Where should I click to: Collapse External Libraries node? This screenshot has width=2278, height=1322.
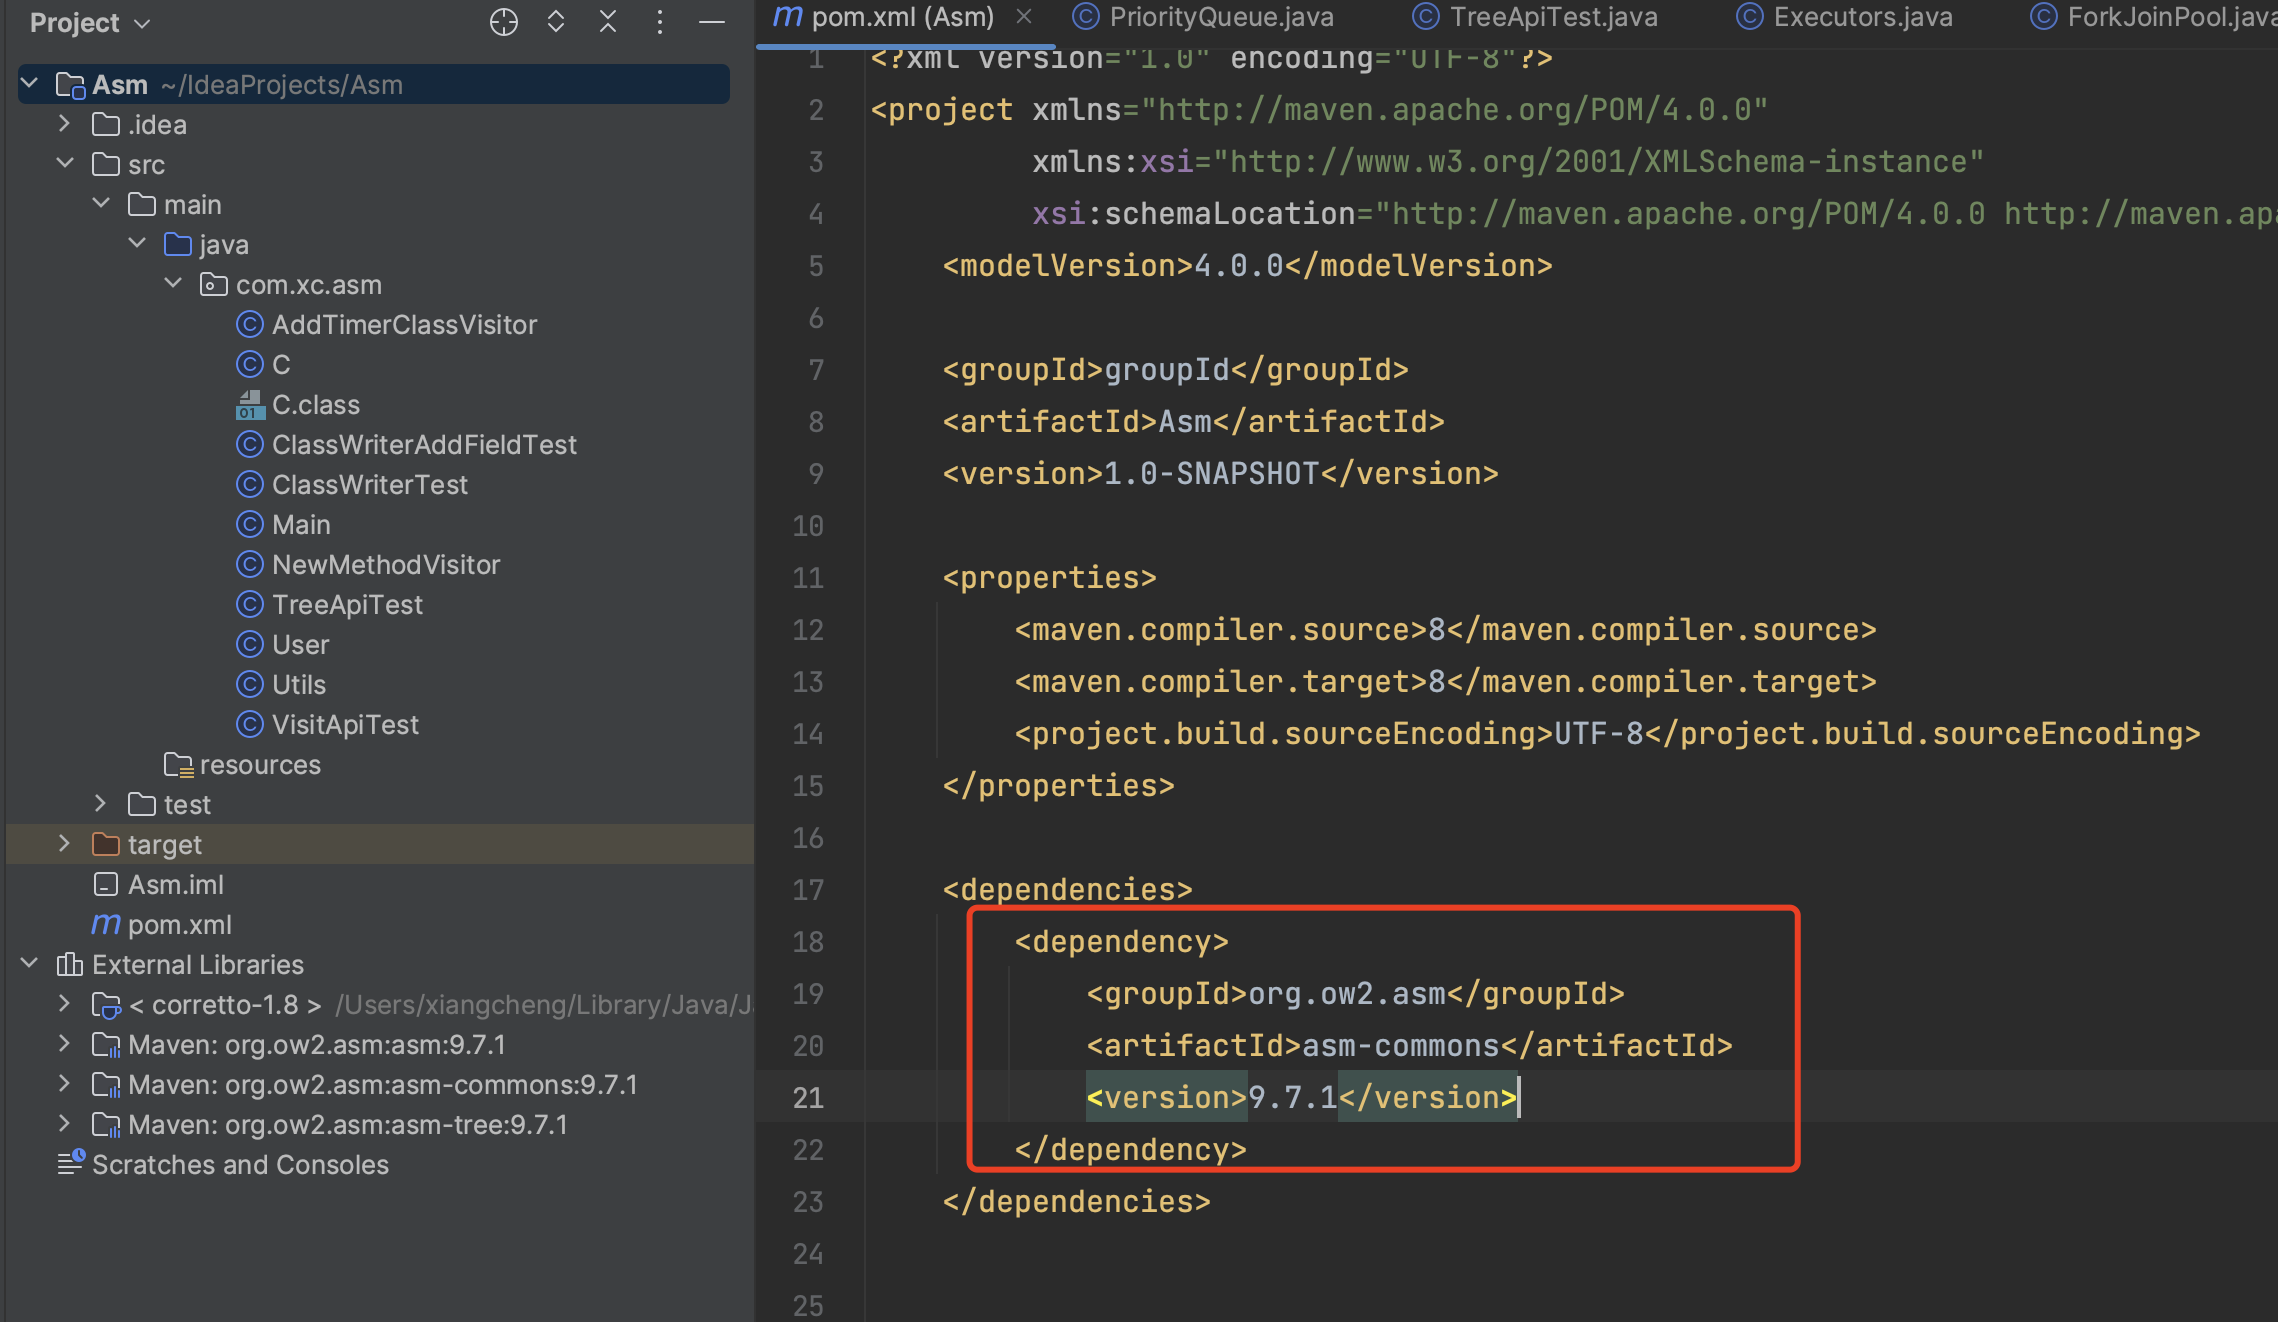pyautogui.click(x=30, y=964)
